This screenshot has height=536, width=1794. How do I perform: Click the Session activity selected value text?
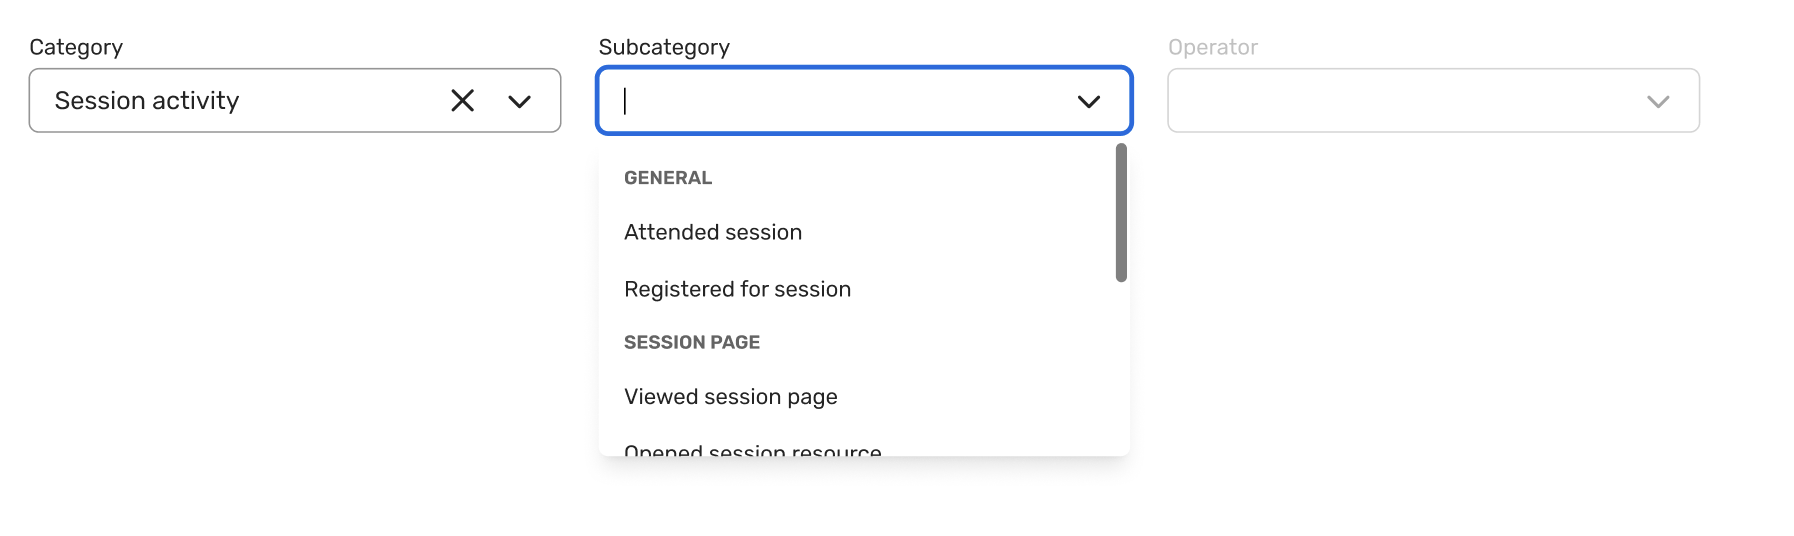pos(147,101)
